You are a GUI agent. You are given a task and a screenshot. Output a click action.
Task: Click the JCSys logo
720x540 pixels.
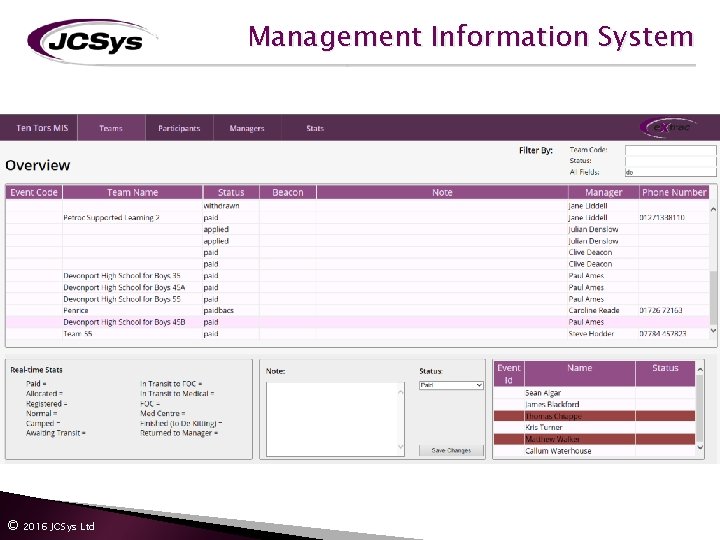pyautogui.click(x=92, y=41)
